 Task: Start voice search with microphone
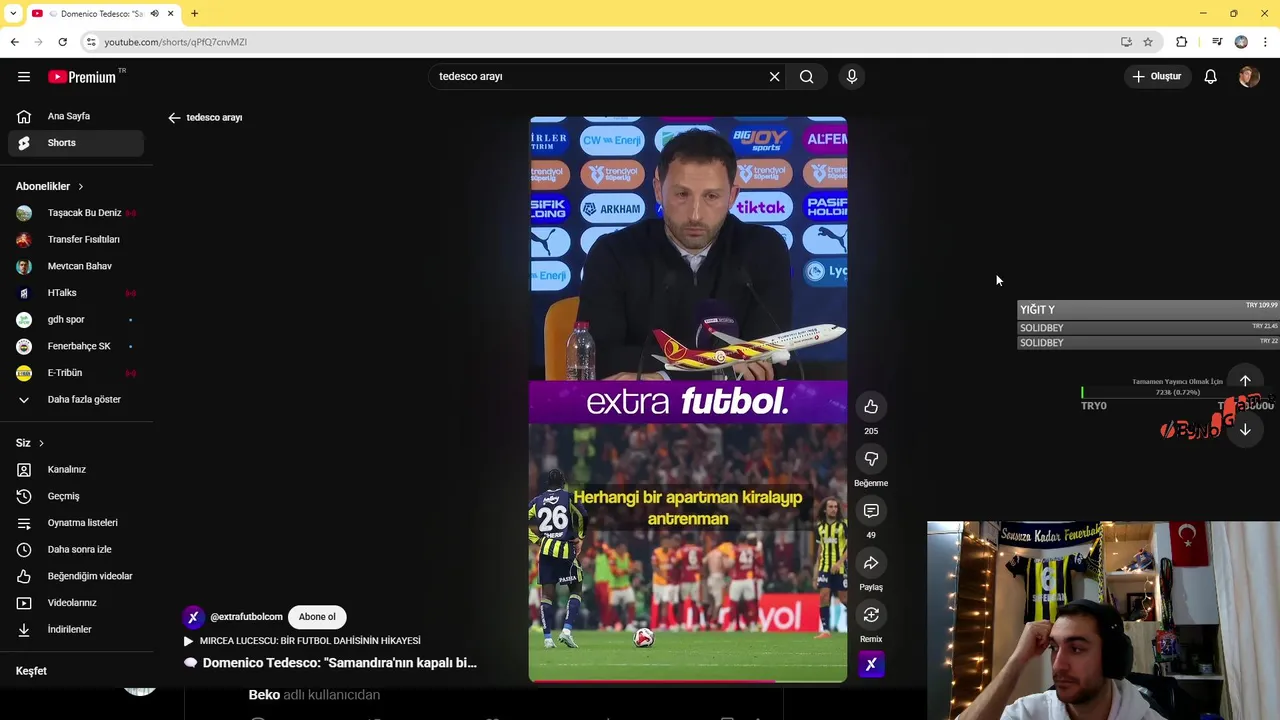pos(852,77)
